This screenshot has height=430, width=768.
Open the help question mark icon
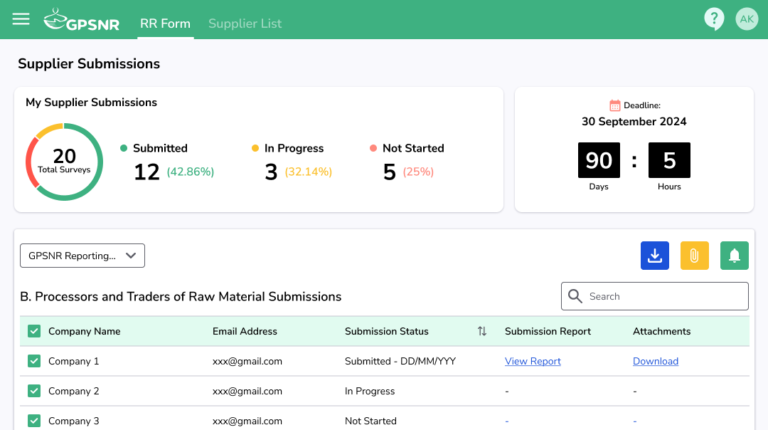tap(713, 18)
